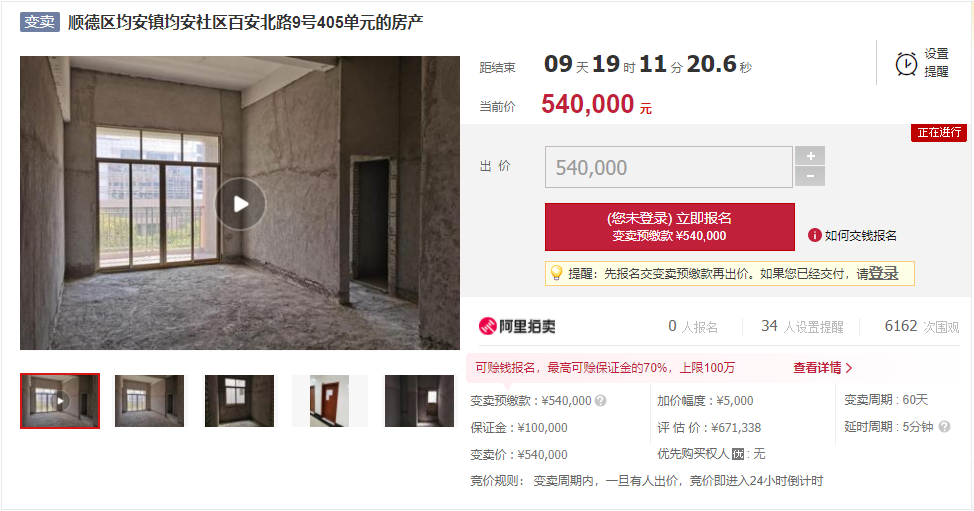
Task: Select the second room thumbnail
Action: [x=149, y=400]
